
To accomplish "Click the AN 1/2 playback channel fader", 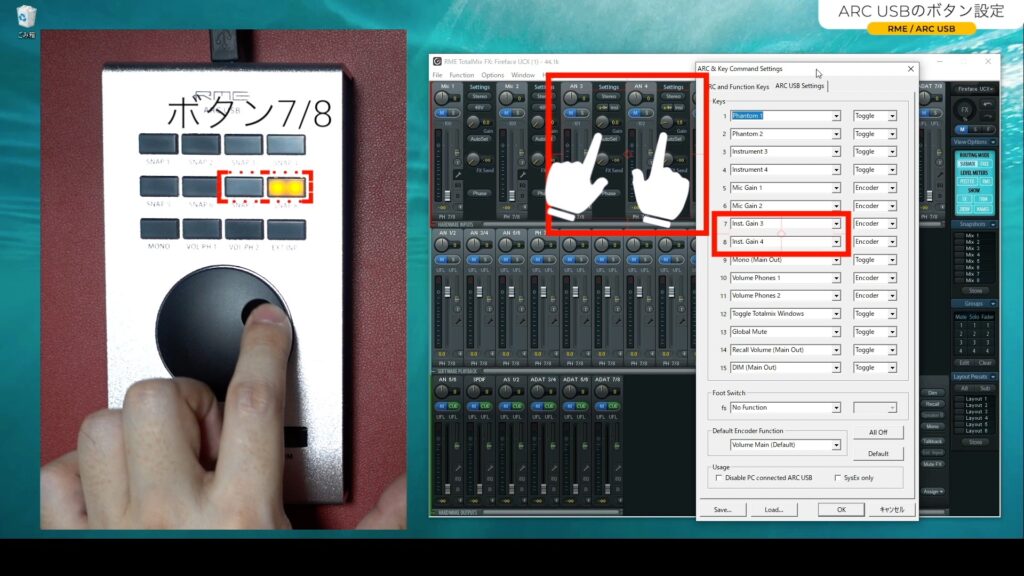I will coord(447,292).
